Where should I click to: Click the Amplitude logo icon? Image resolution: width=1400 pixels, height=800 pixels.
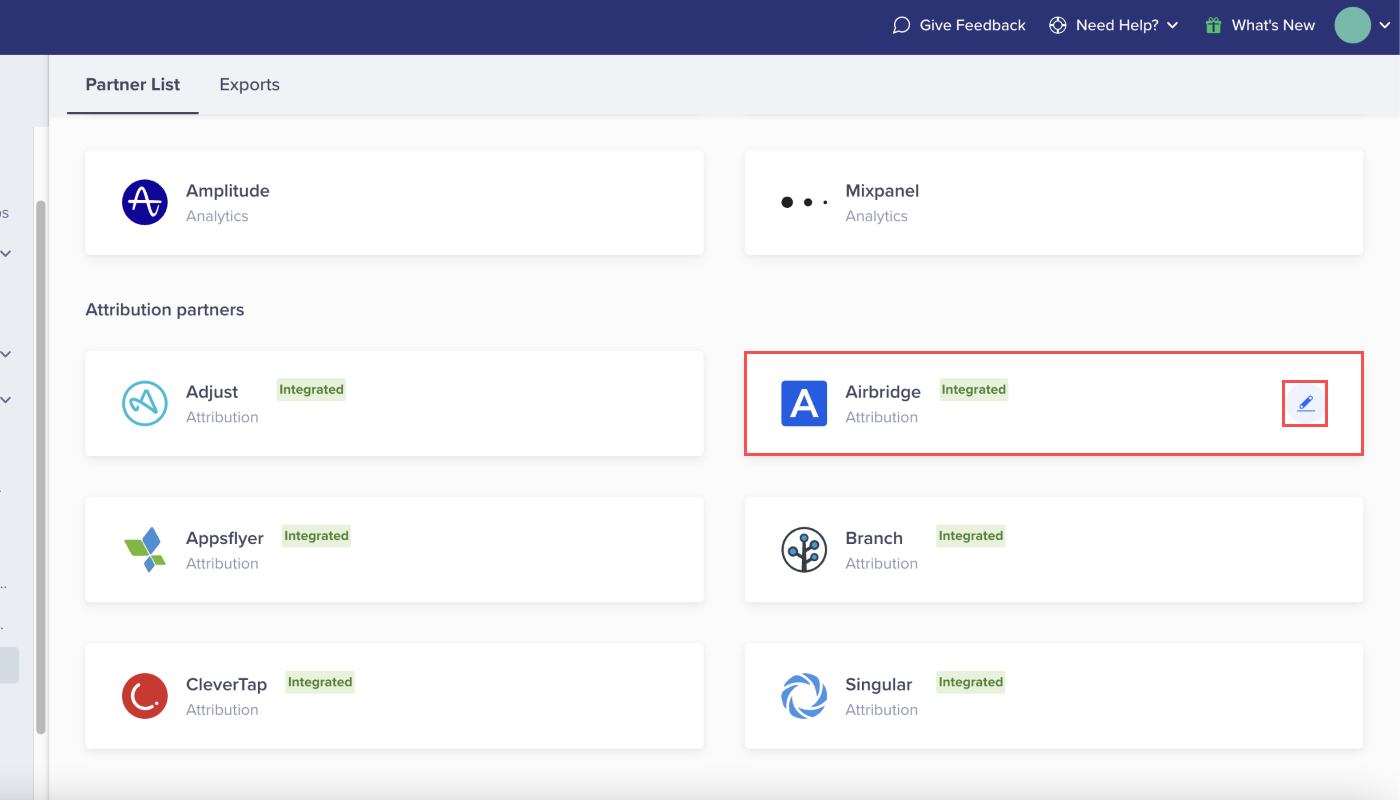[x=145, y=202]
